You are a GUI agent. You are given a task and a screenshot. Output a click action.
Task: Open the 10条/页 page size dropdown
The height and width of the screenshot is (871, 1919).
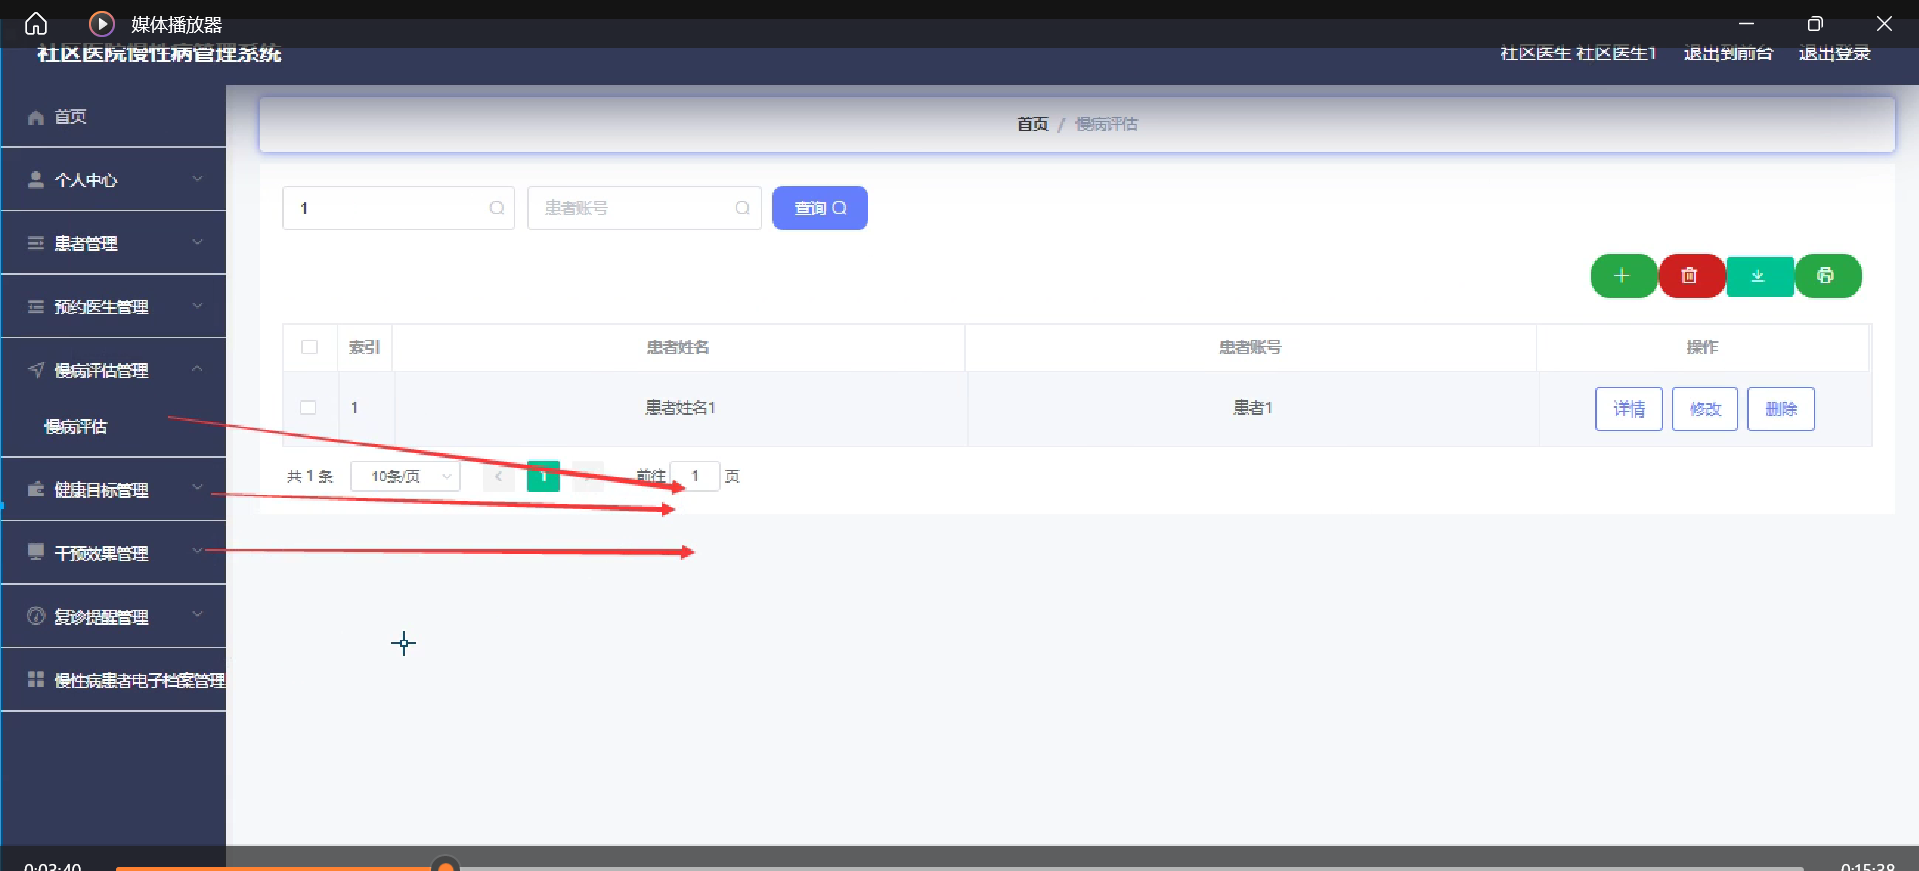[405, 476]
